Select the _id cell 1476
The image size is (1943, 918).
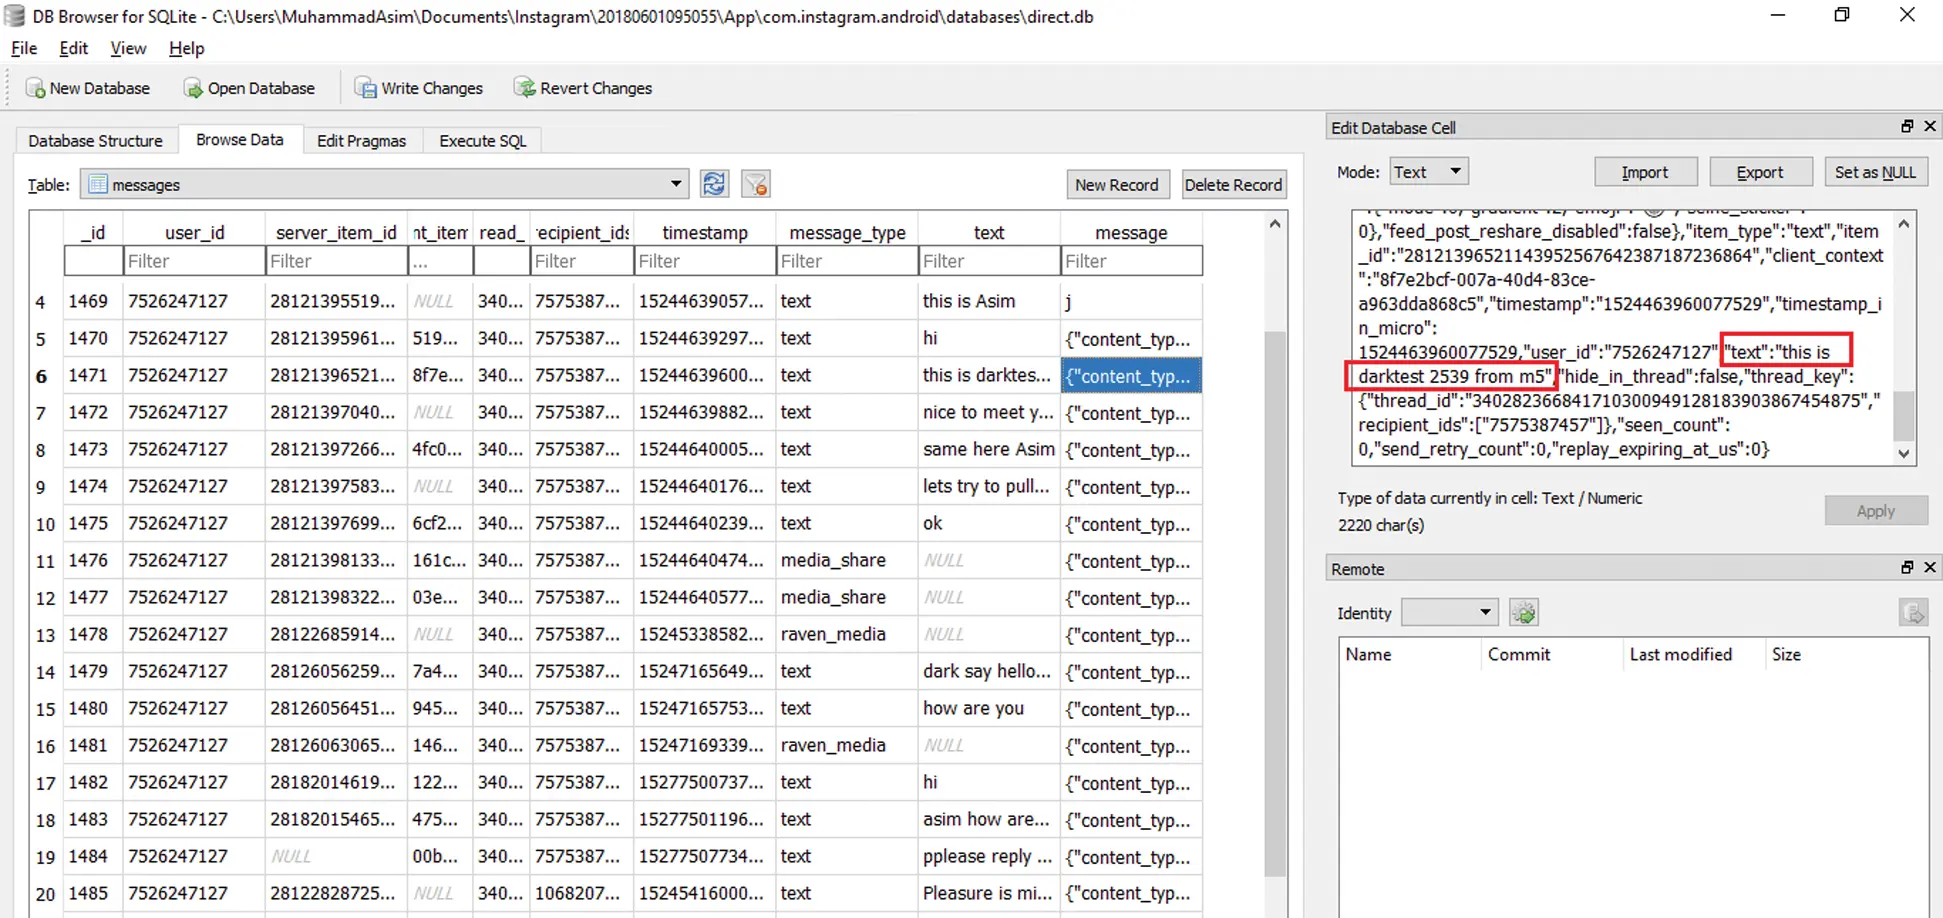(x=93, y=560)
